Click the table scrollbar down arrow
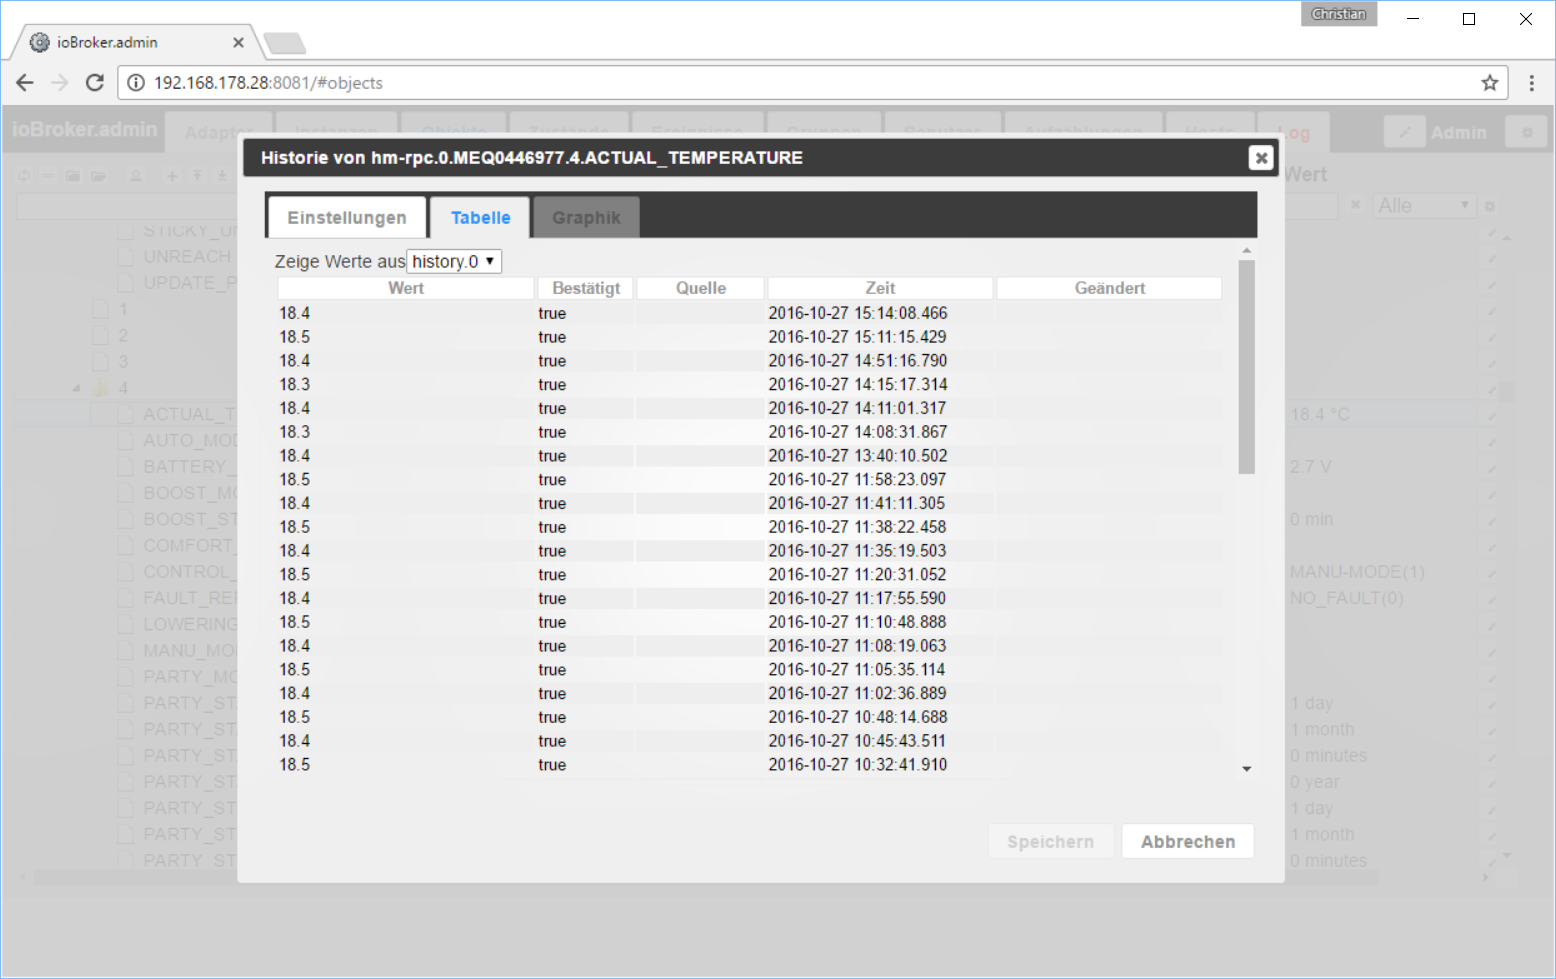Viewport: 1556px width, 979px height. click(x=1246, y=769)
